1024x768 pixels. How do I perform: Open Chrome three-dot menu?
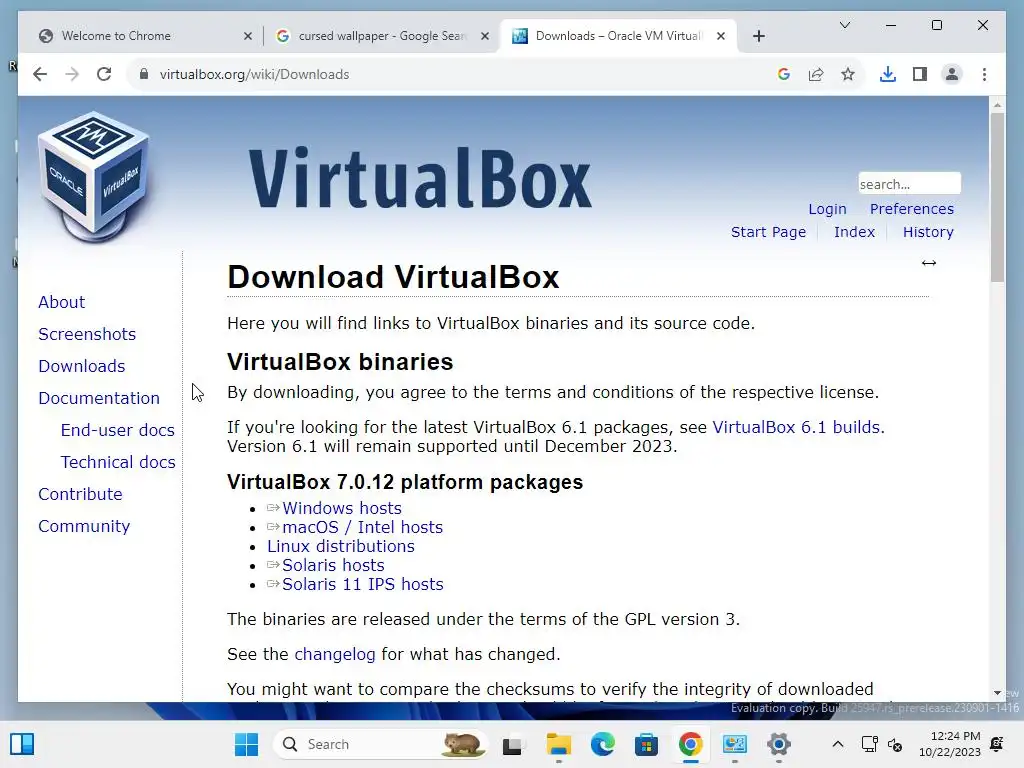(984, 74)
